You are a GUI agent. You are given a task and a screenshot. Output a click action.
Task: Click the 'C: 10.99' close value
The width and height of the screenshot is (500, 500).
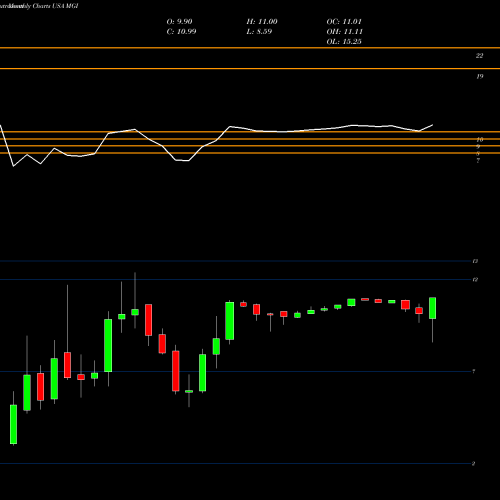click(x=181, y=32)
